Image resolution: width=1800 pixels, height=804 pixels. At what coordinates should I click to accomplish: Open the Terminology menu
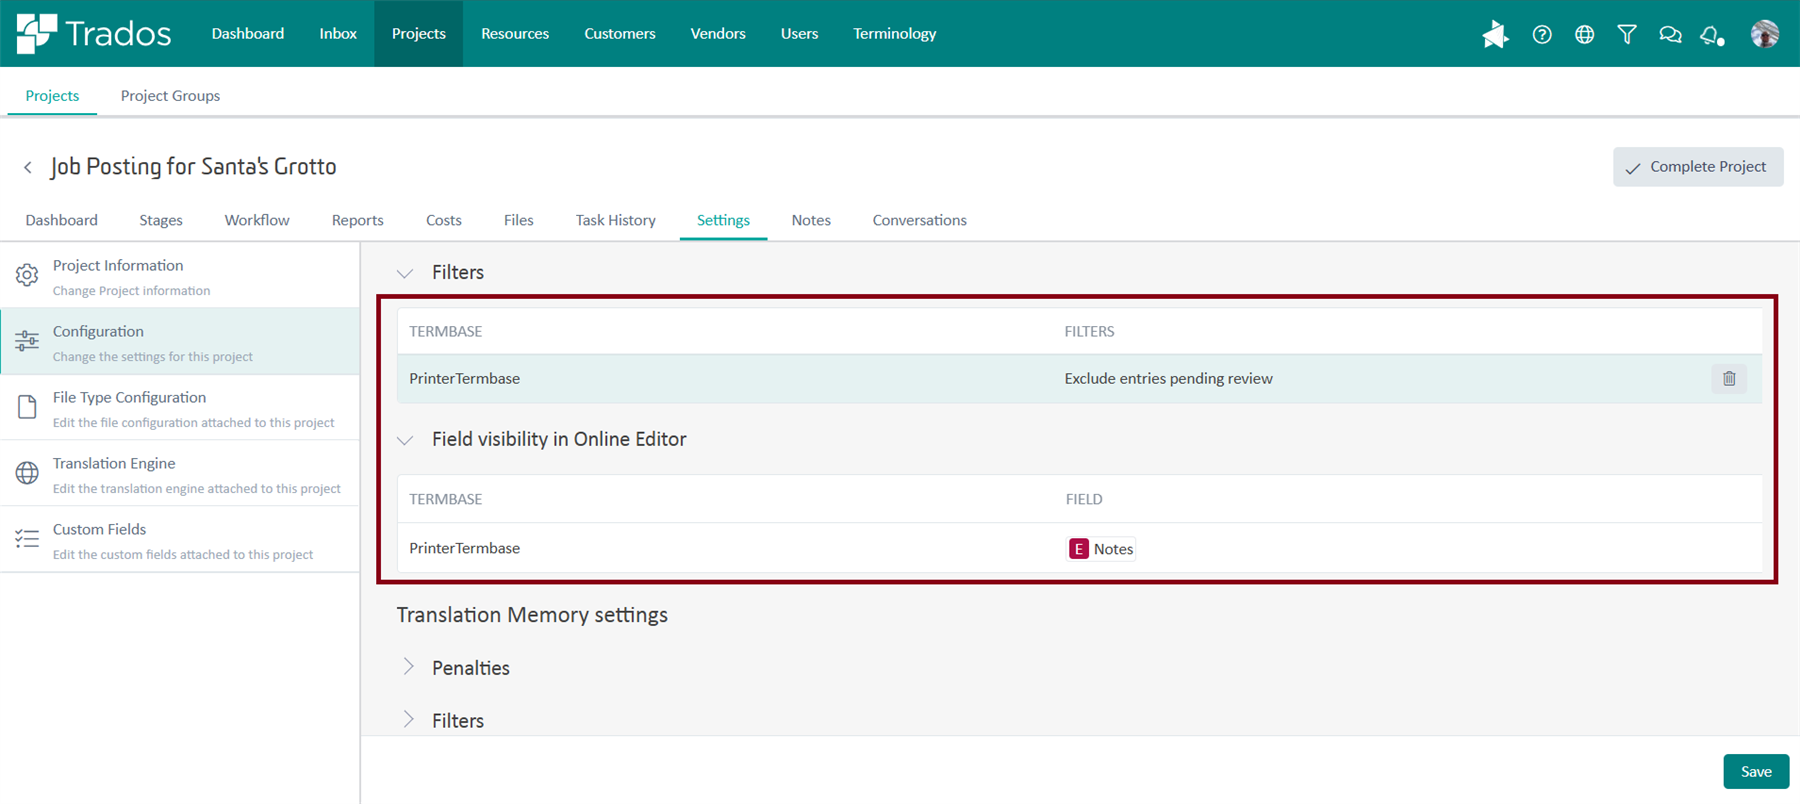point(895,33)
